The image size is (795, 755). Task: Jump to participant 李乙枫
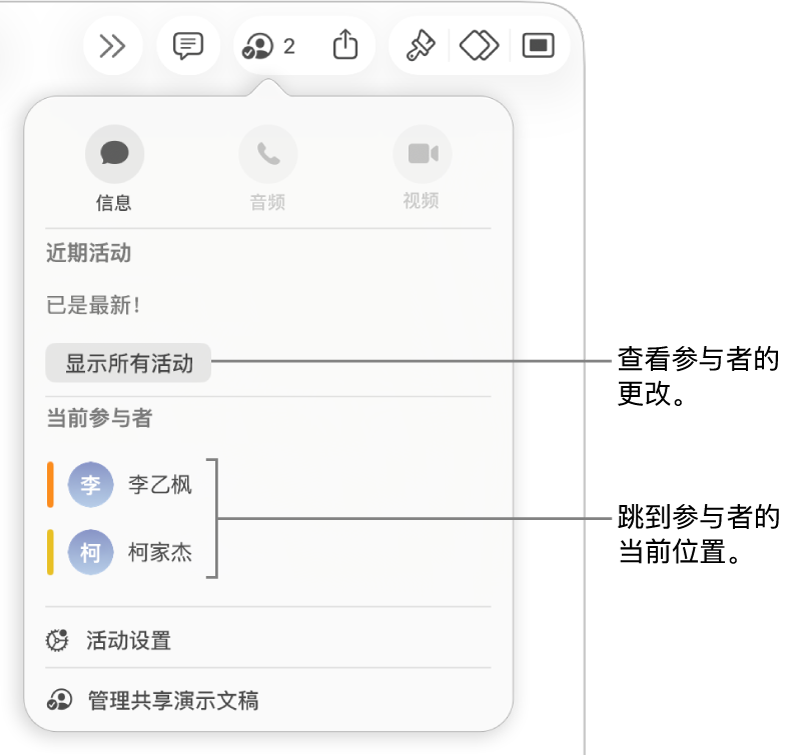coord(120,485)
